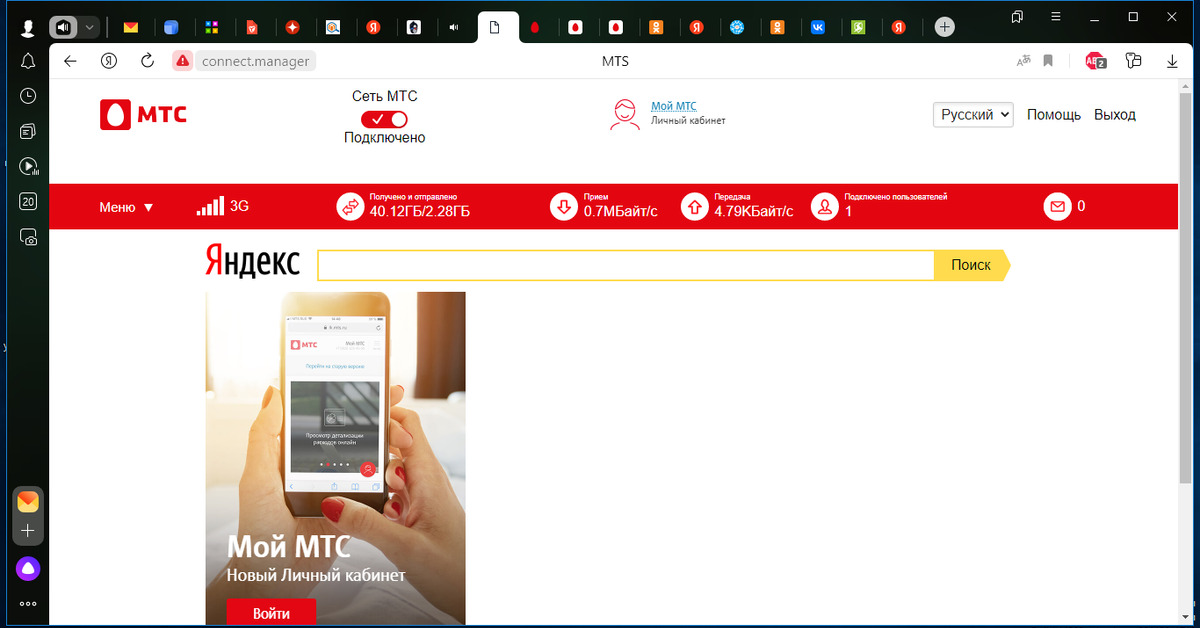The image size is (1200, 628).
Task: Switch to the muted speaker tab
Action: coord(454,27)
